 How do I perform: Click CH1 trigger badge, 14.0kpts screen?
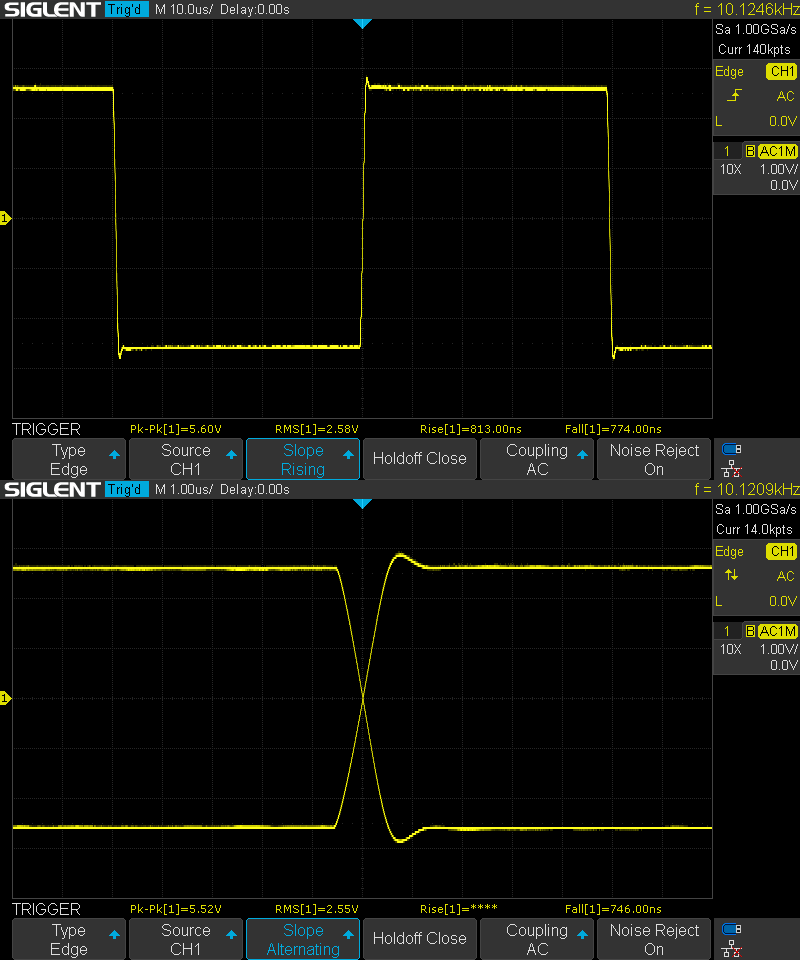pyautogui.click(x=782, y=552)
